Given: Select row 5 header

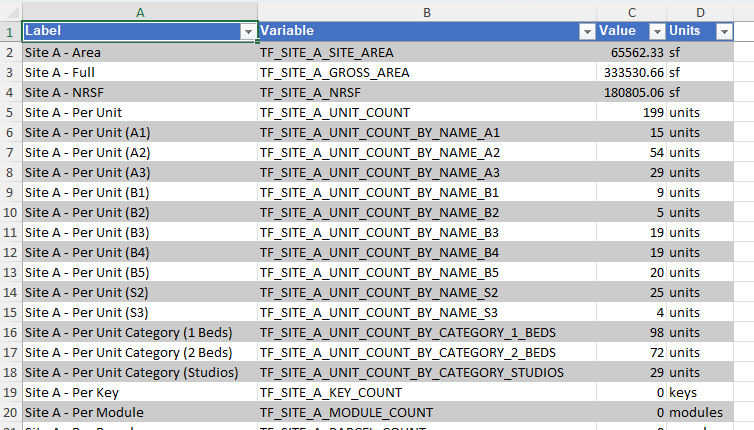Looking at the screenshot, I should coord(10,112).
